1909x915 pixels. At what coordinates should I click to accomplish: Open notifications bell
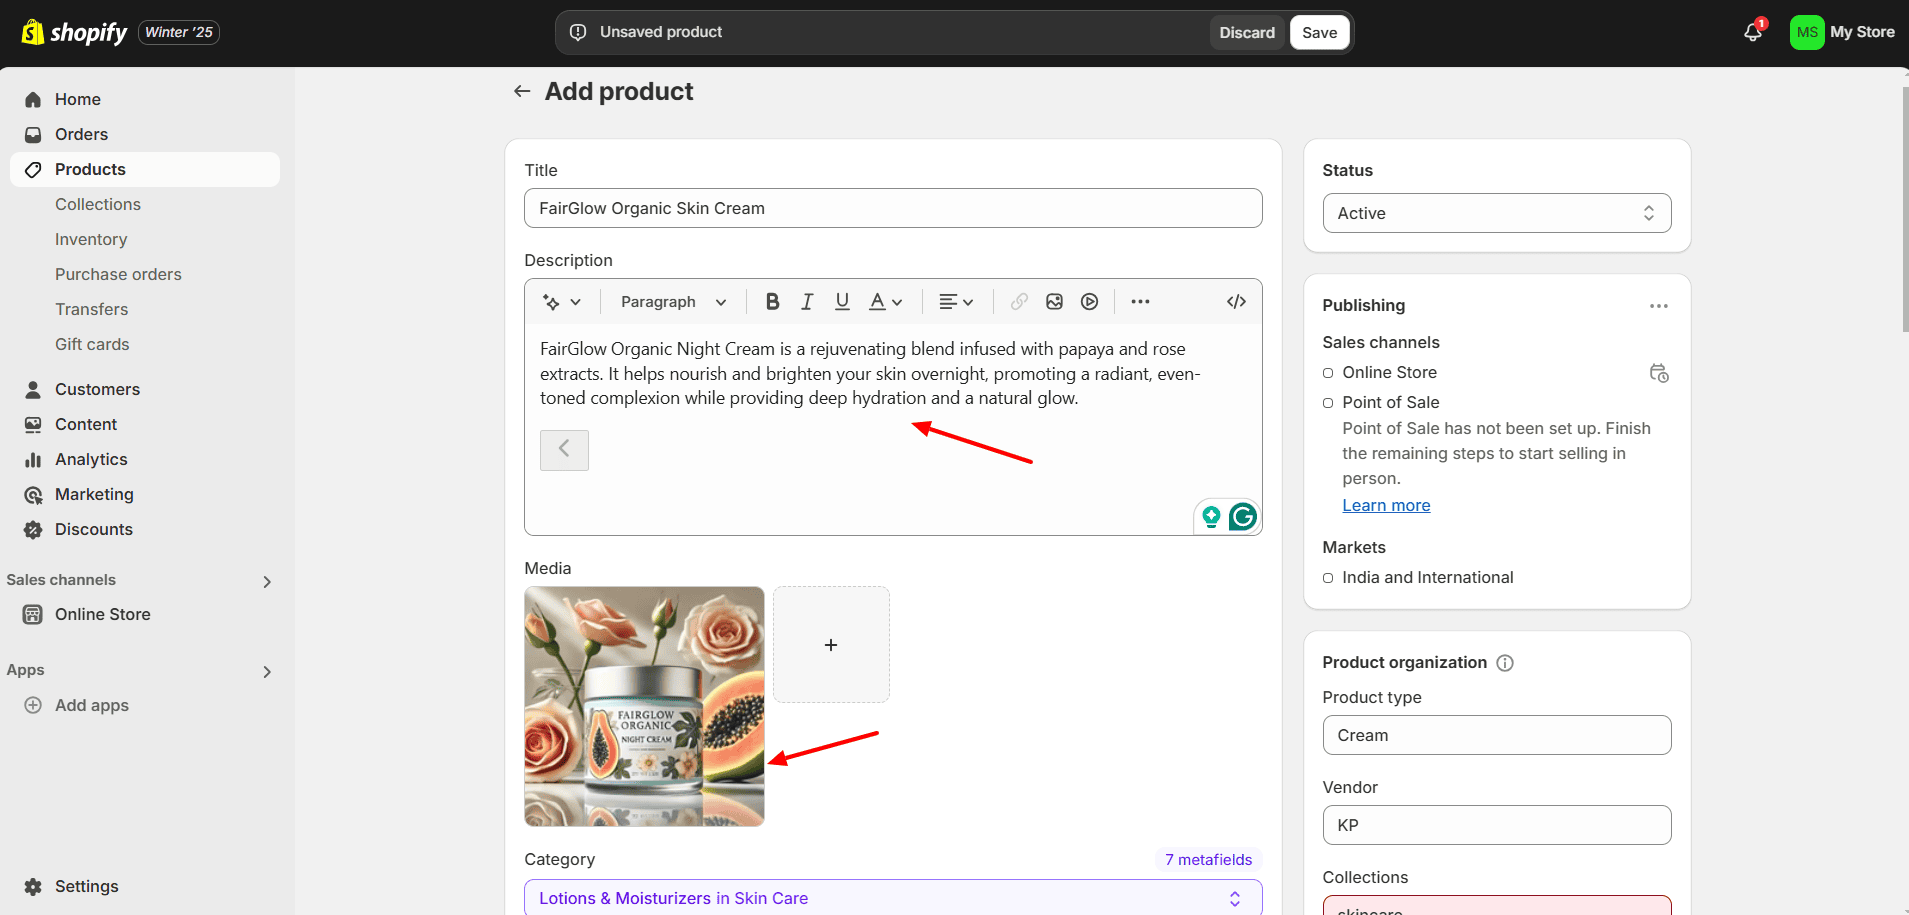[x=1752, y=32]
